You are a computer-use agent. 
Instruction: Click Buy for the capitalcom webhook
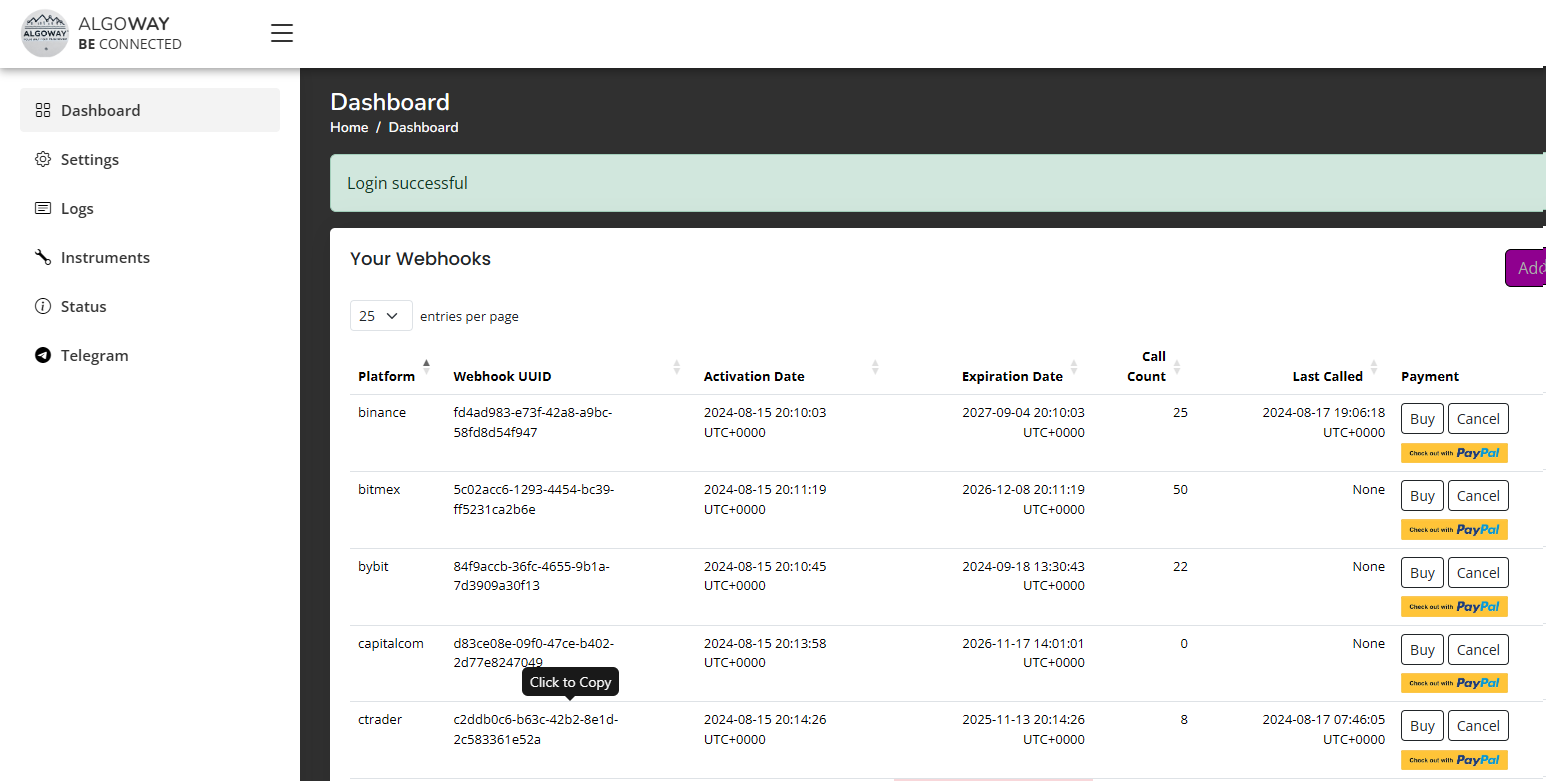[1422, 650]
